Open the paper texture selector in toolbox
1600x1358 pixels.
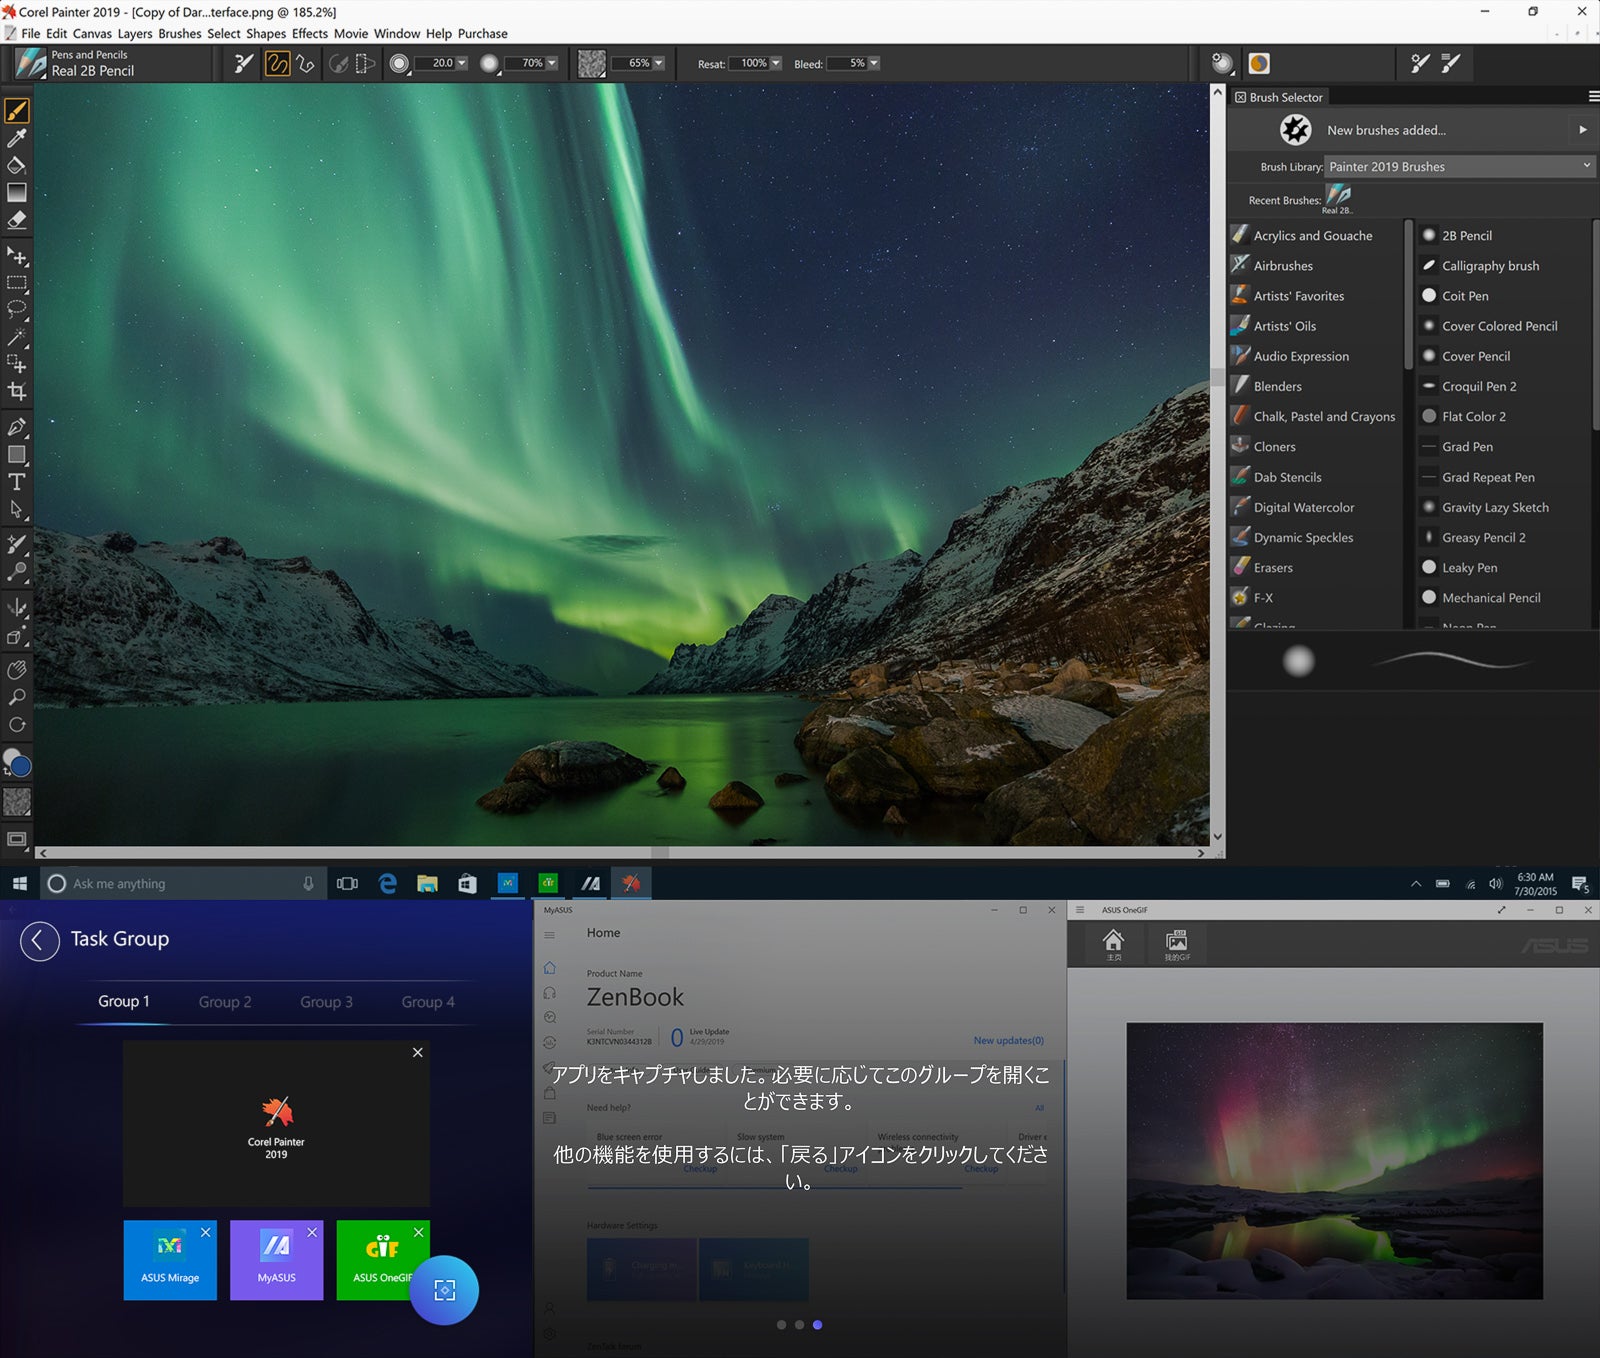[17, 802]
